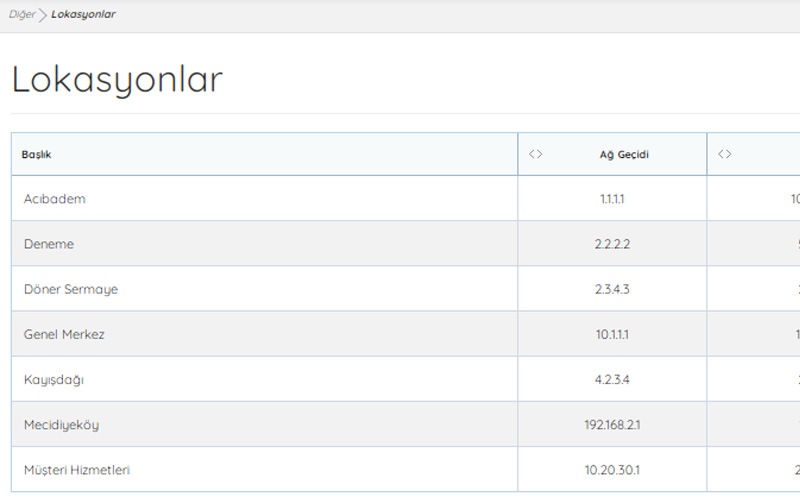Viewport: 800px width, 500px height.
Task: Select gateway address 2.3.4.3
Action: click(x=612, y=289)
